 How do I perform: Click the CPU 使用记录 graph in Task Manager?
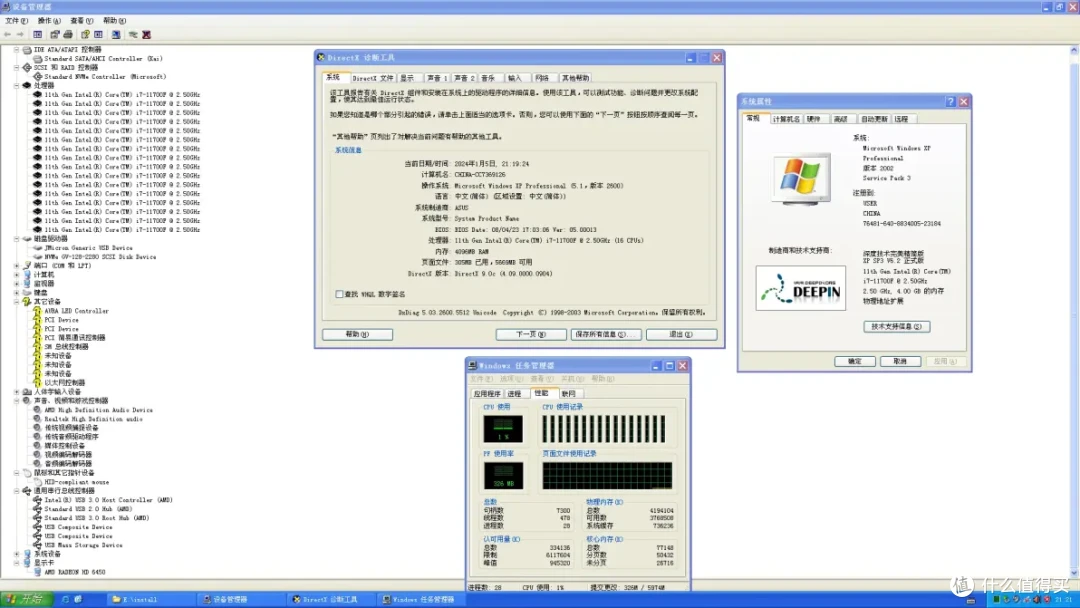click(x=605, y=429)
